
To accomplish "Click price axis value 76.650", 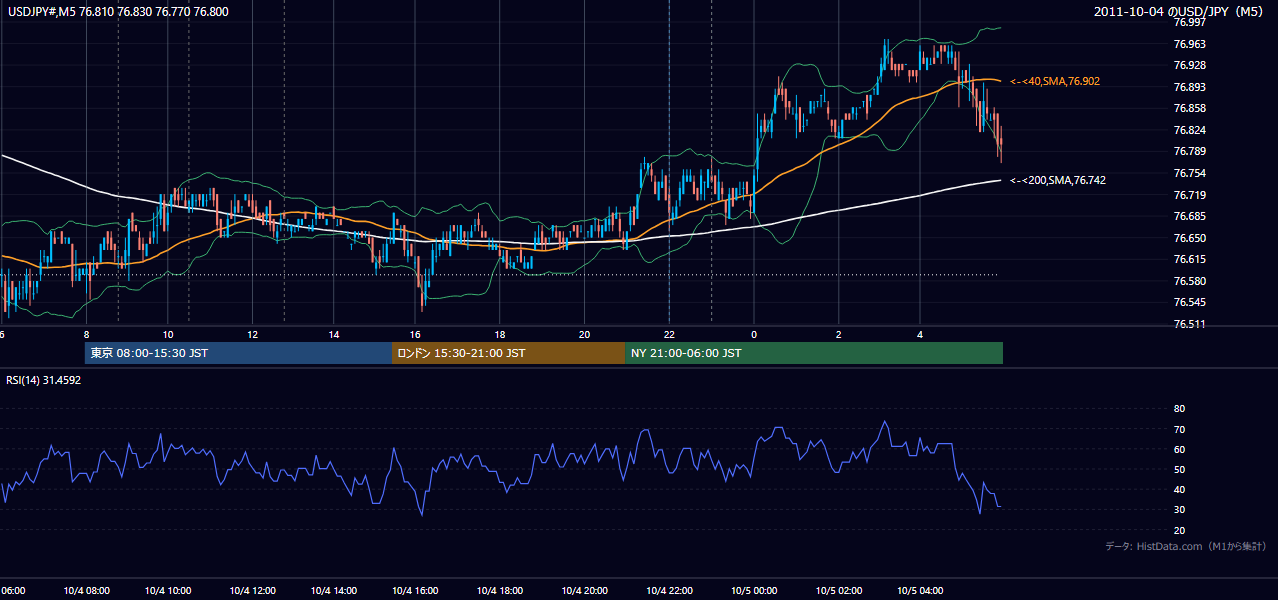I will point(1189,238).
